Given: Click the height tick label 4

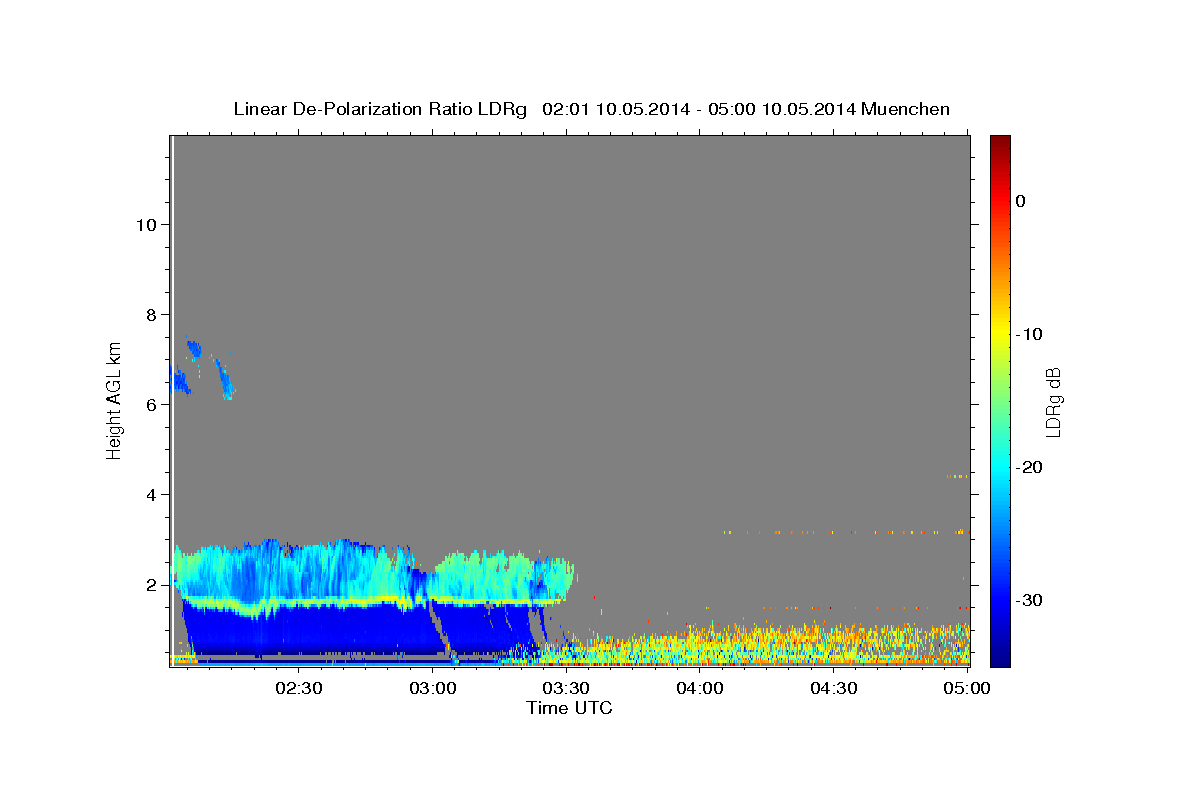Looking at the screenshot, I should pos(151,495).
